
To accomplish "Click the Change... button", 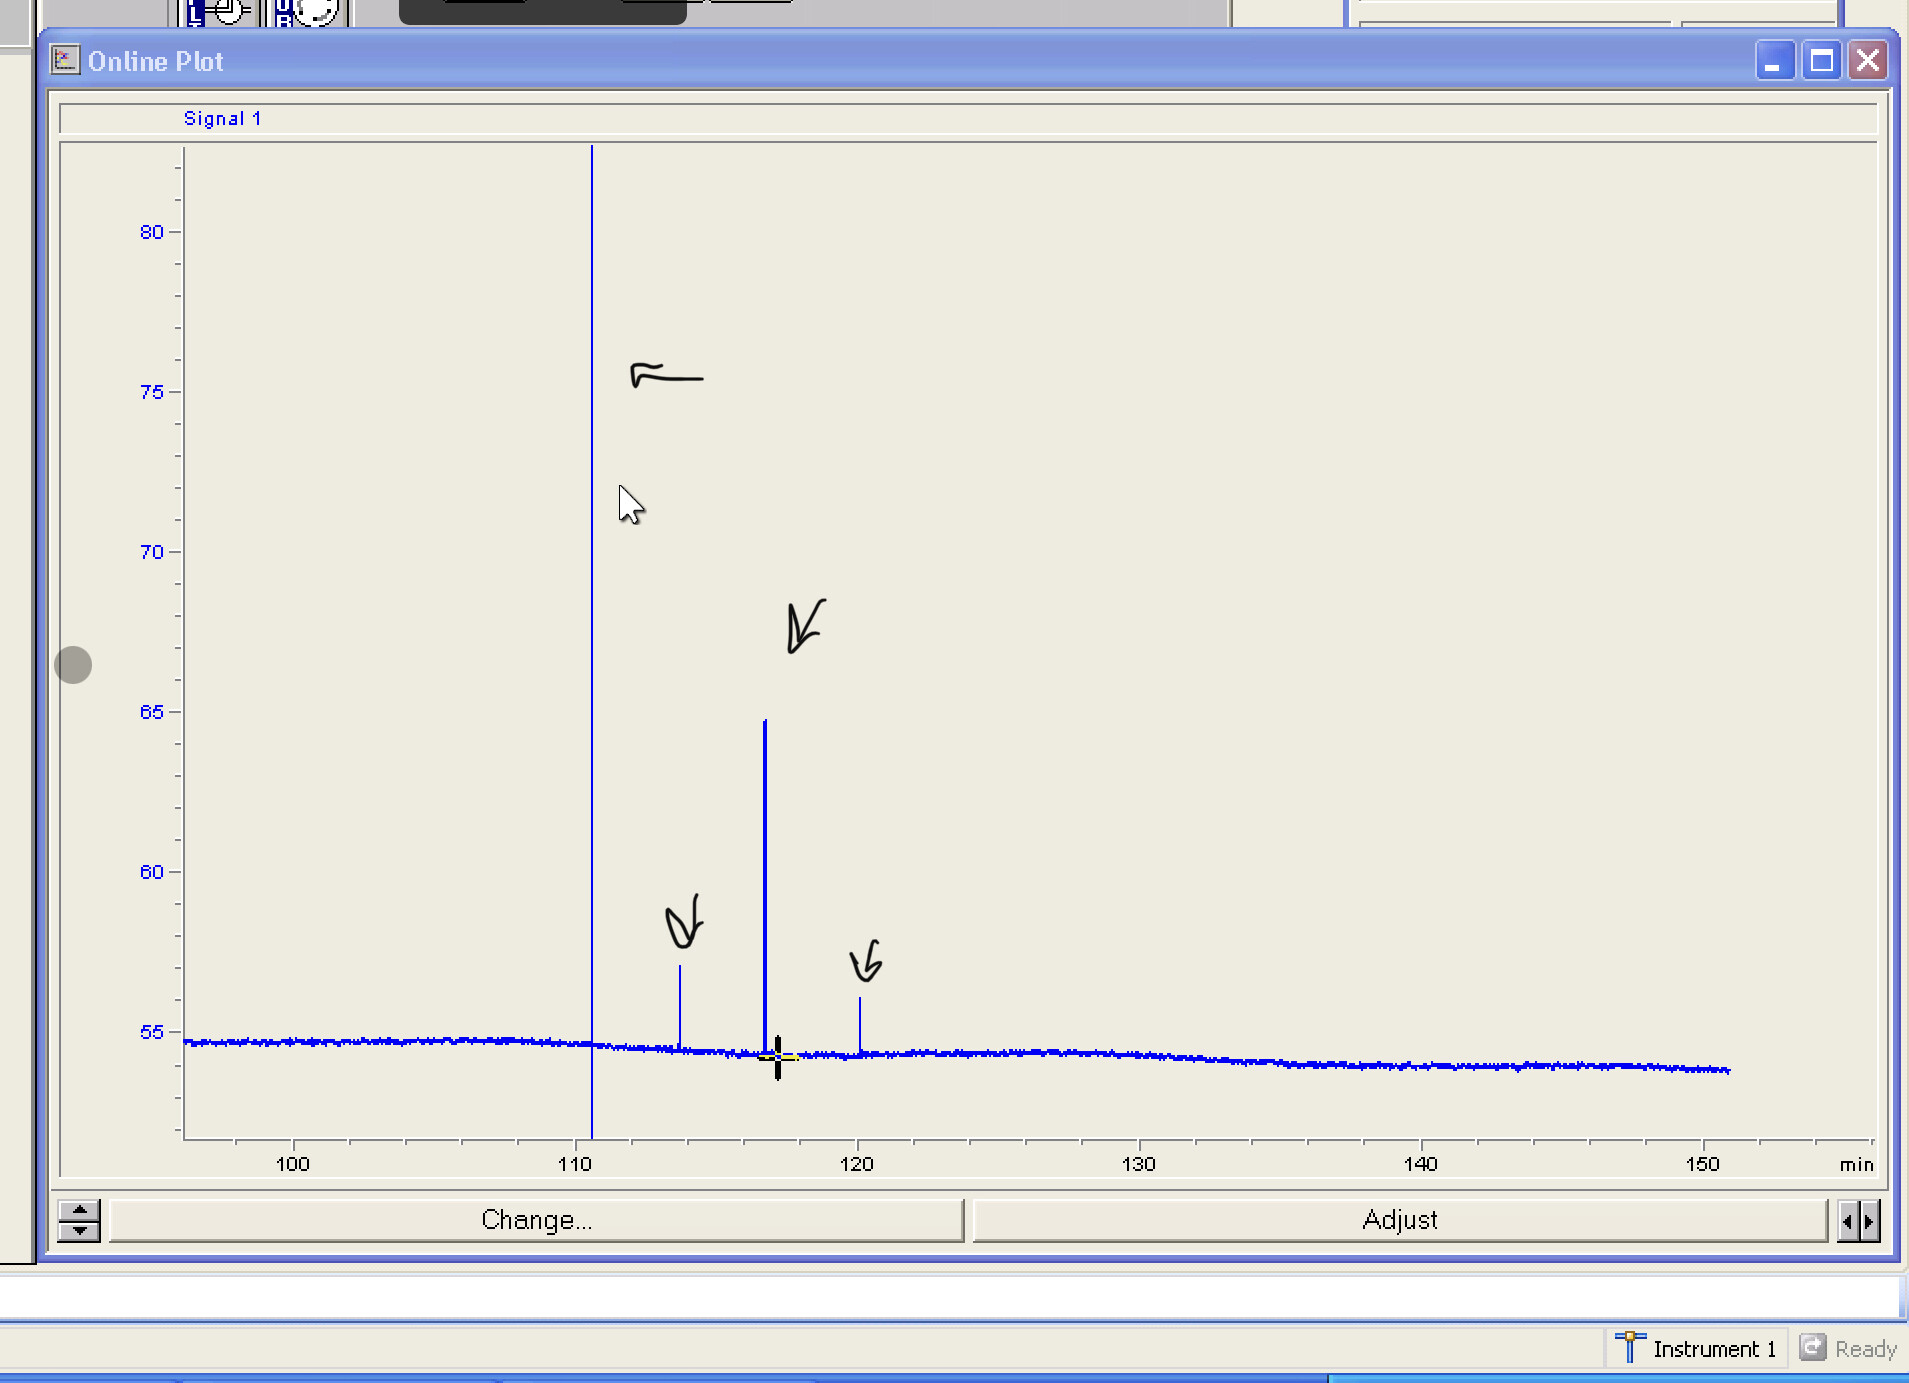I will point(536,1220).
